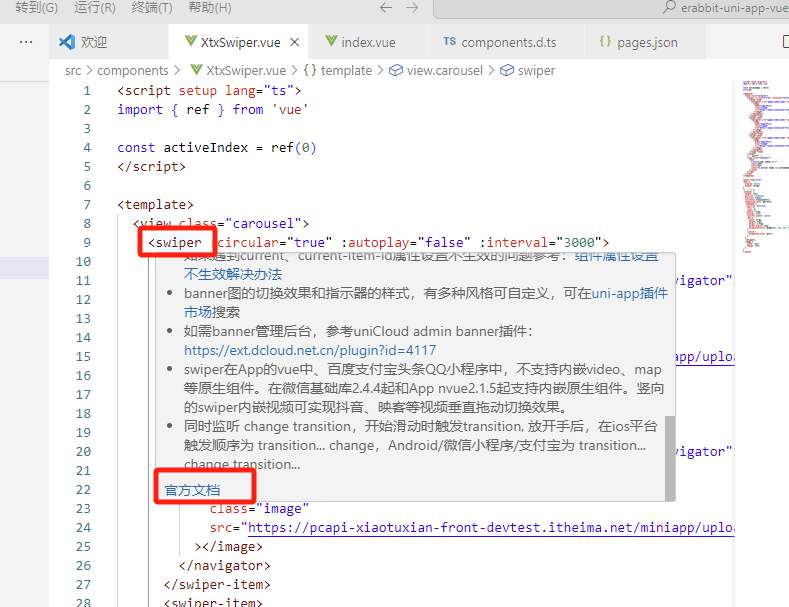The height and width of the screenshot is (607, 789).
Task: Open the sidebar more actions ellipsis
Action: pyautogui.click(x=26, y=42)
